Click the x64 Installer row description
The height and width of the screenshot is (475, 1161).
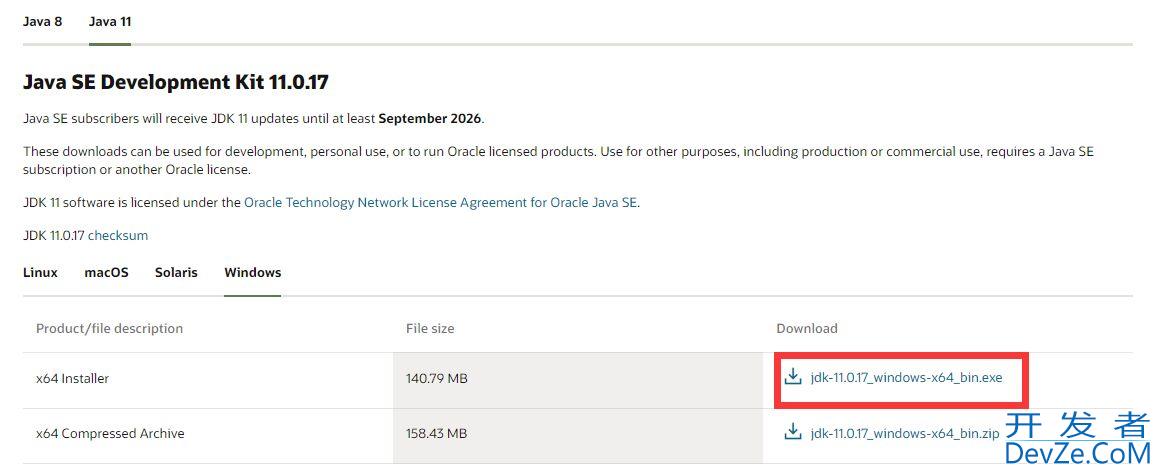(73, 378)
